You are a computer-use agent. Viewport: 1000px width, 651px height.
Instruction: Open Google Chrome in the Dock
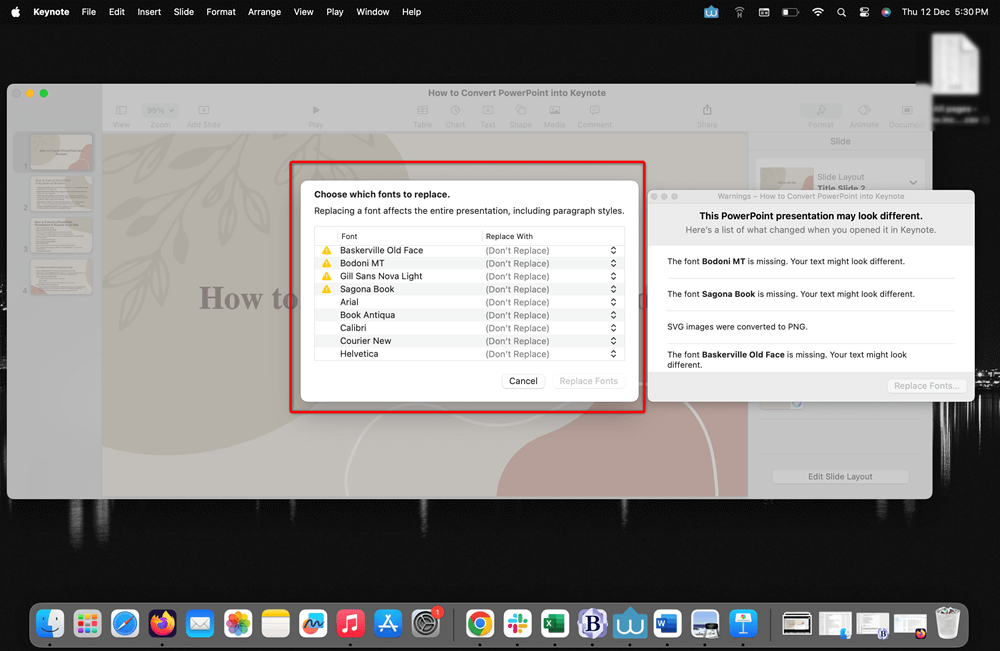click(x=479, y=624)
